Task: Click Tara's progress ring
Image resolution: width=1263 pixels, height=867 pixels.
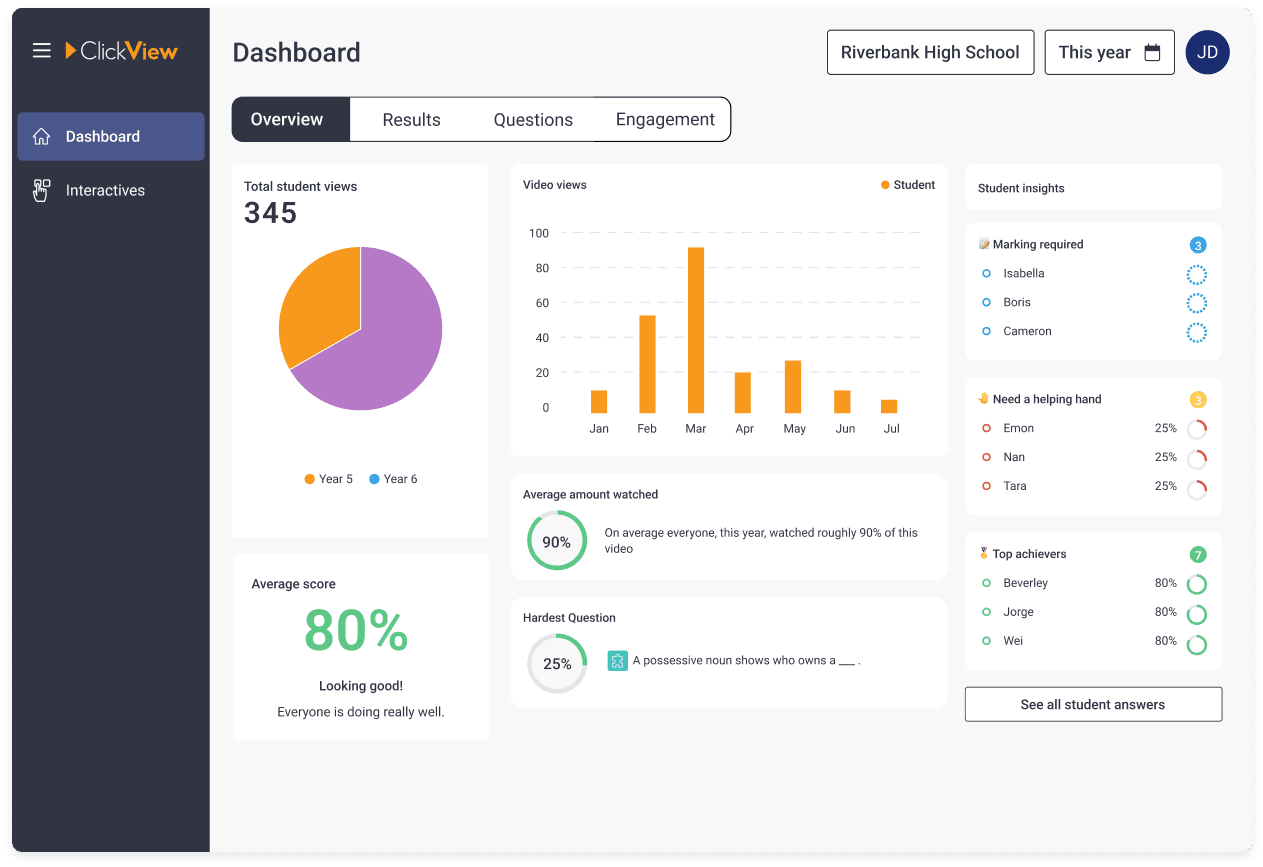Action: coord(1196,489)
